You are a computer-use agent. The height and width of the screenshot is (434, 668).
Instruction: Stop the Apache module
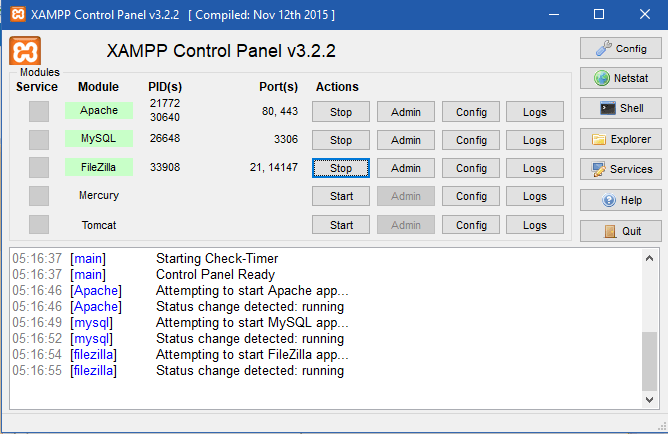[341, 112]
